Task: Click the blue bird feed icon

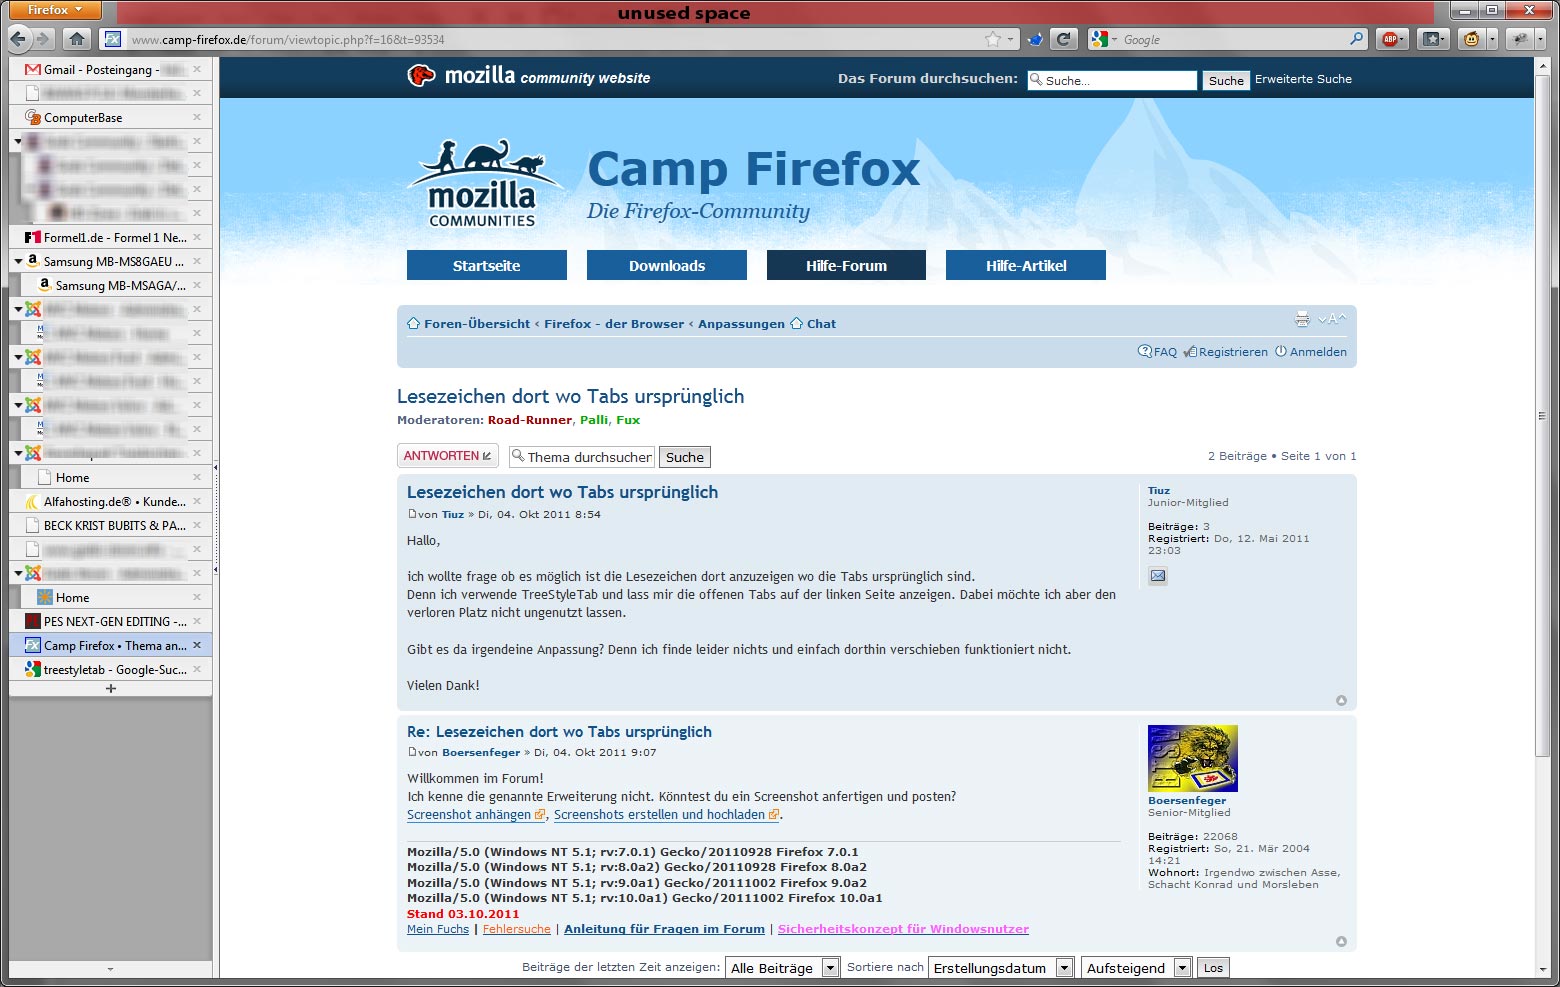Action: 1036,39
